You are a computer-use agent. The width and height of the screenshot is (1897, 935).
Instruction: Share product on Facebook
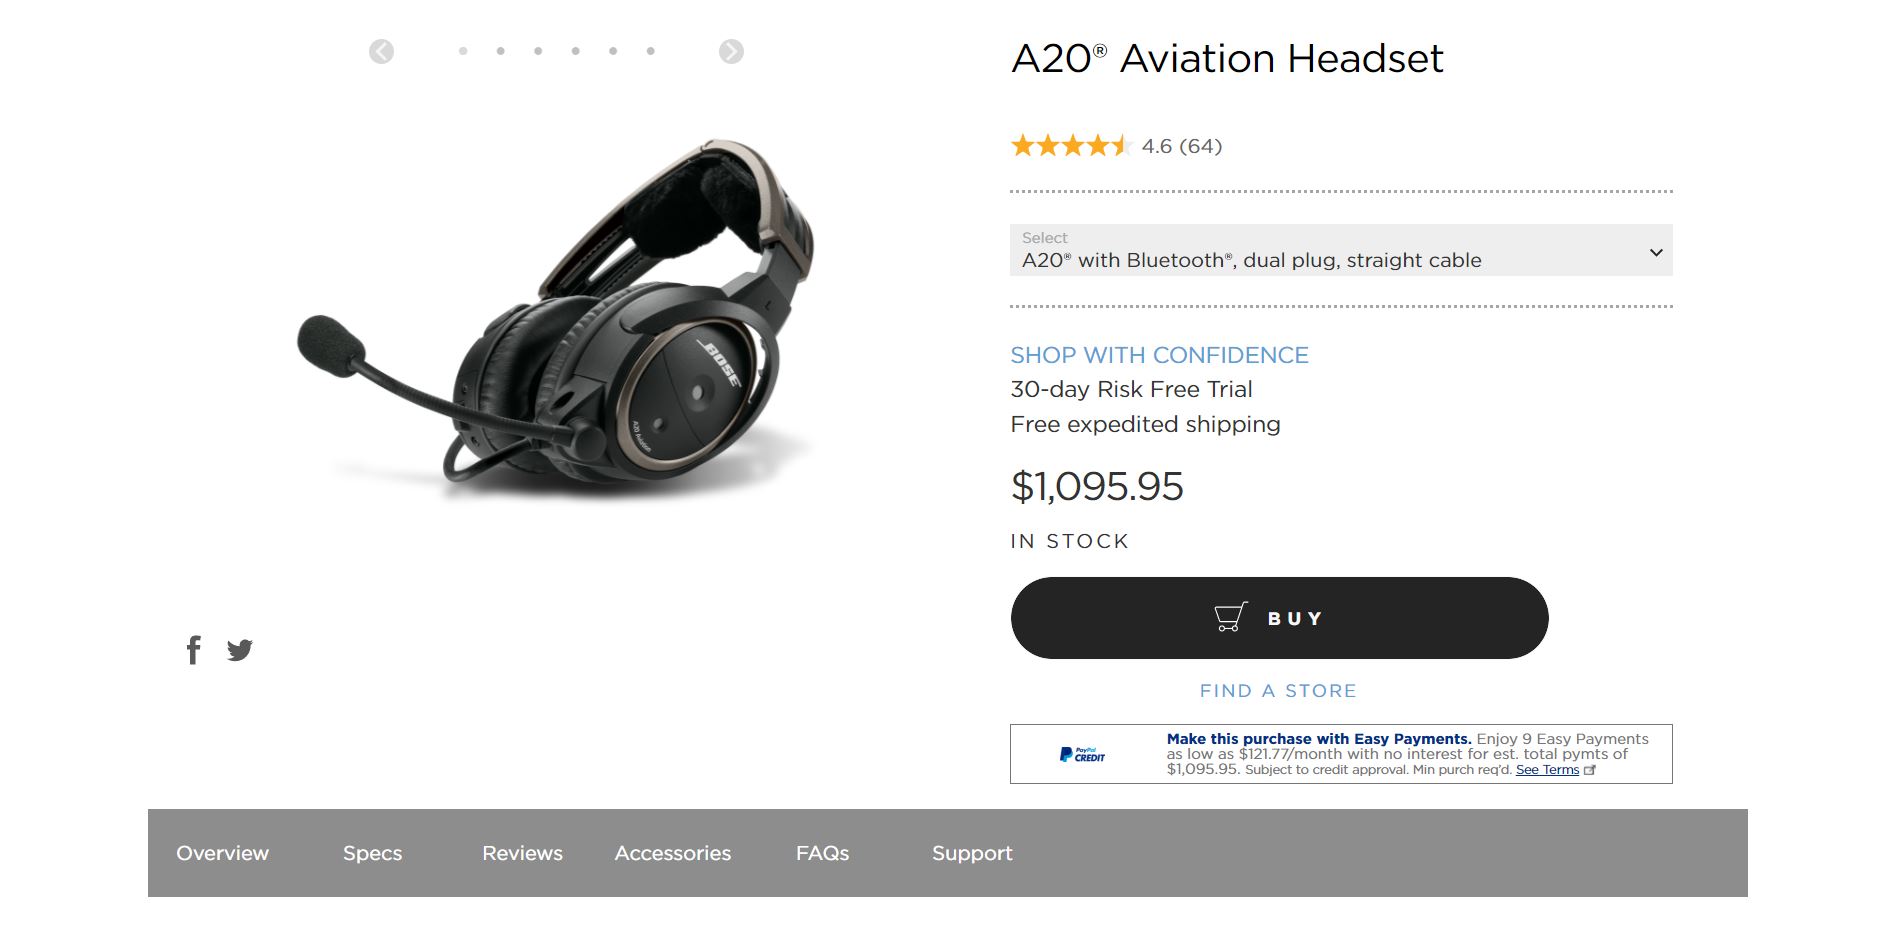click(x=194, y=650)
